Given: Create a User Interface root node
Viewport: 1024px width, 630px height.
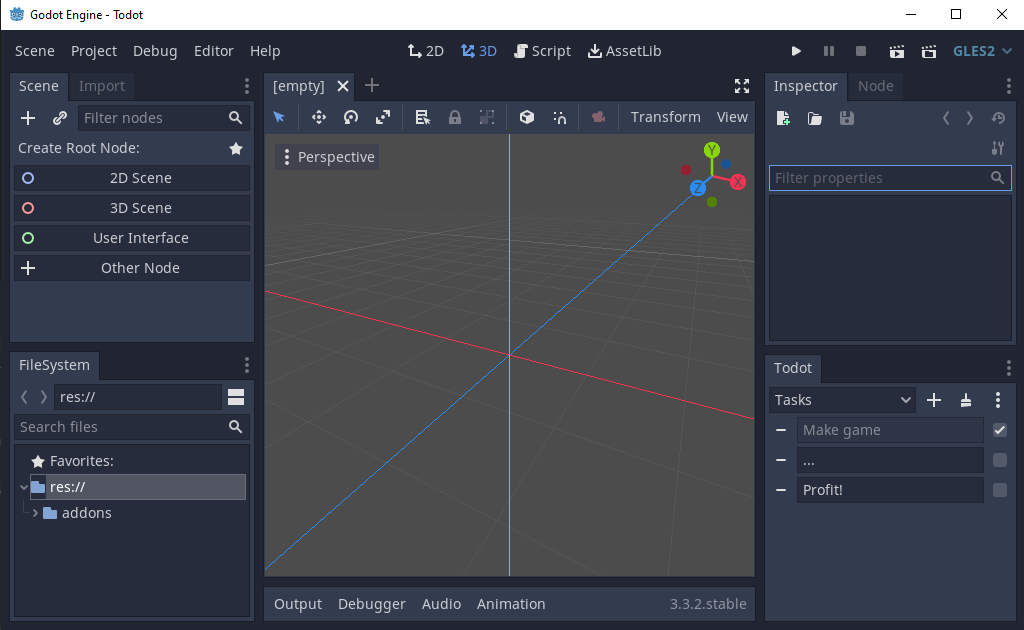Looking at the screenshot, I should tap(132, 238).
